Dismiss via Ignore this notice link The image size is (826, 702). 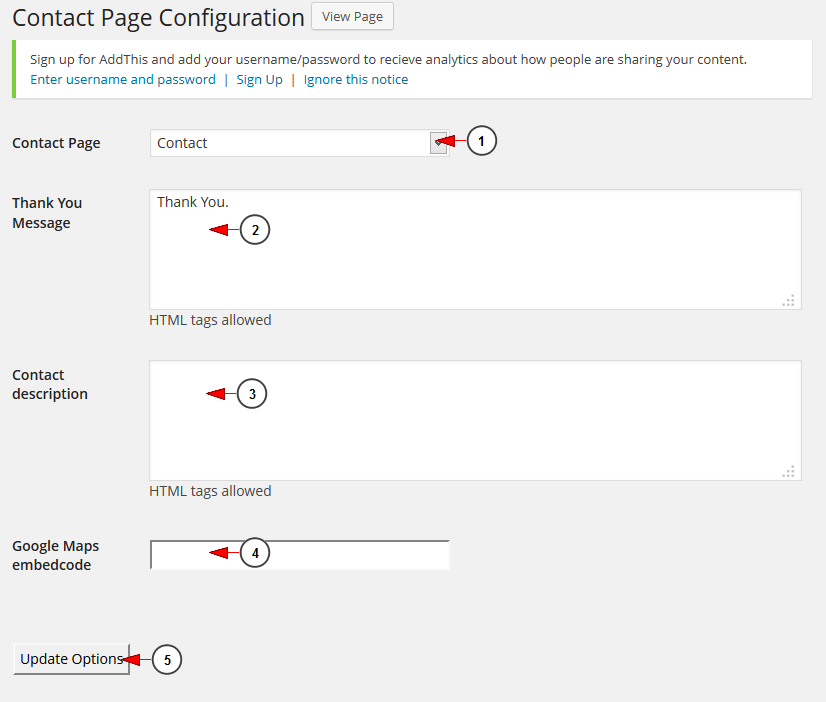pyautogui.click(x=356, y=80)
